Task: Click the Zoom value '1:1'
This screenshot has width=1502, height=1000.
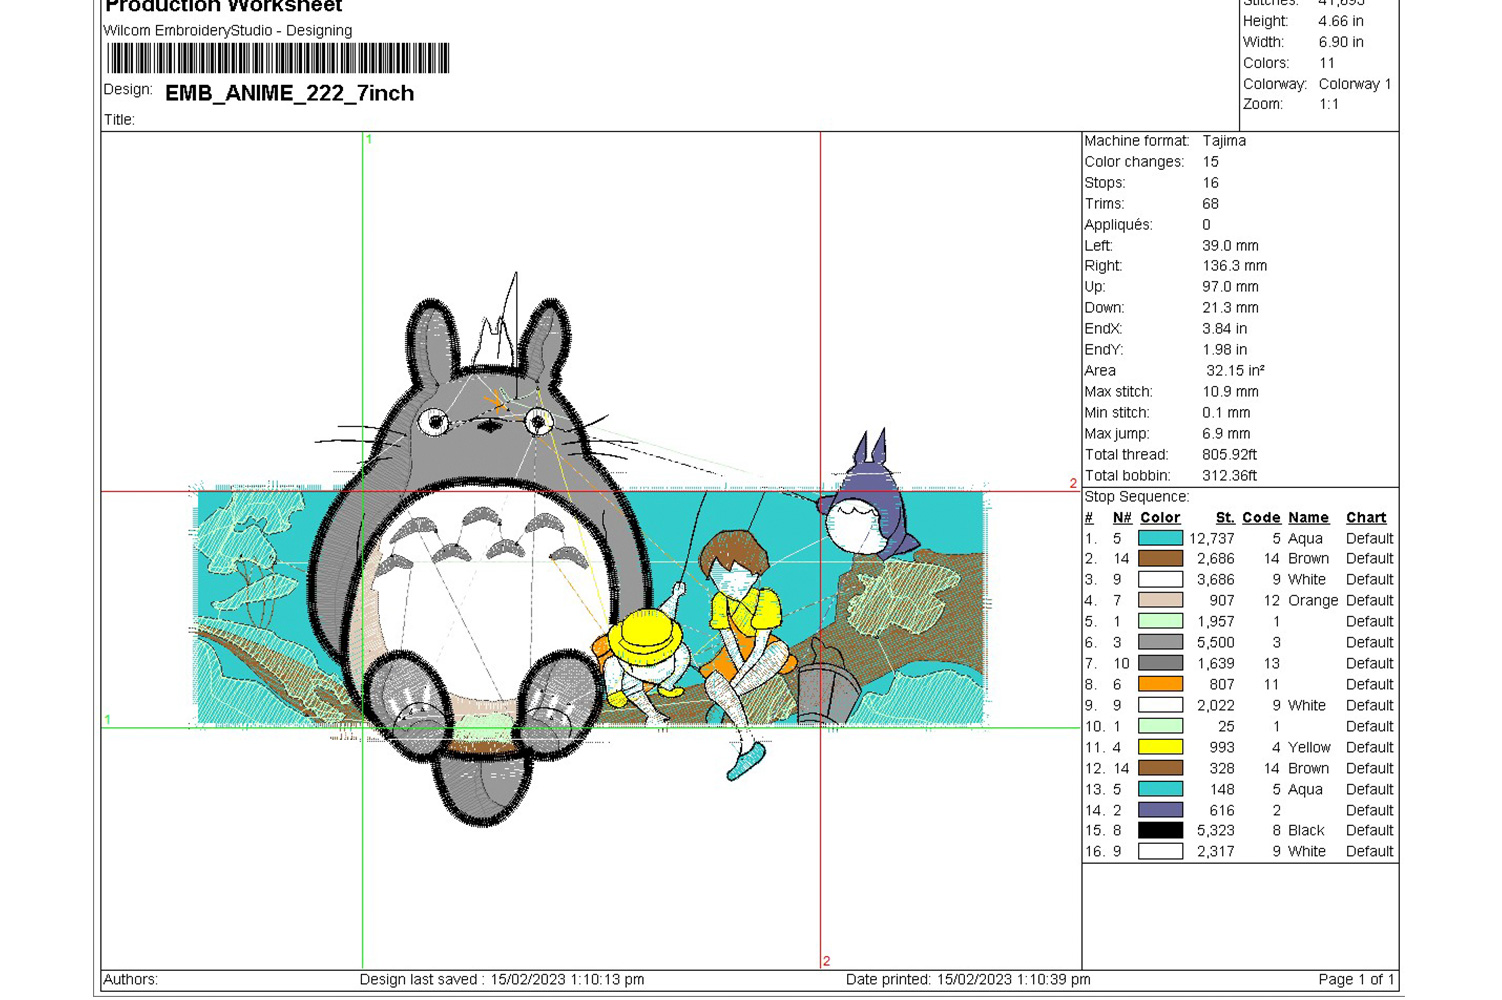Action: (1328, 104)
